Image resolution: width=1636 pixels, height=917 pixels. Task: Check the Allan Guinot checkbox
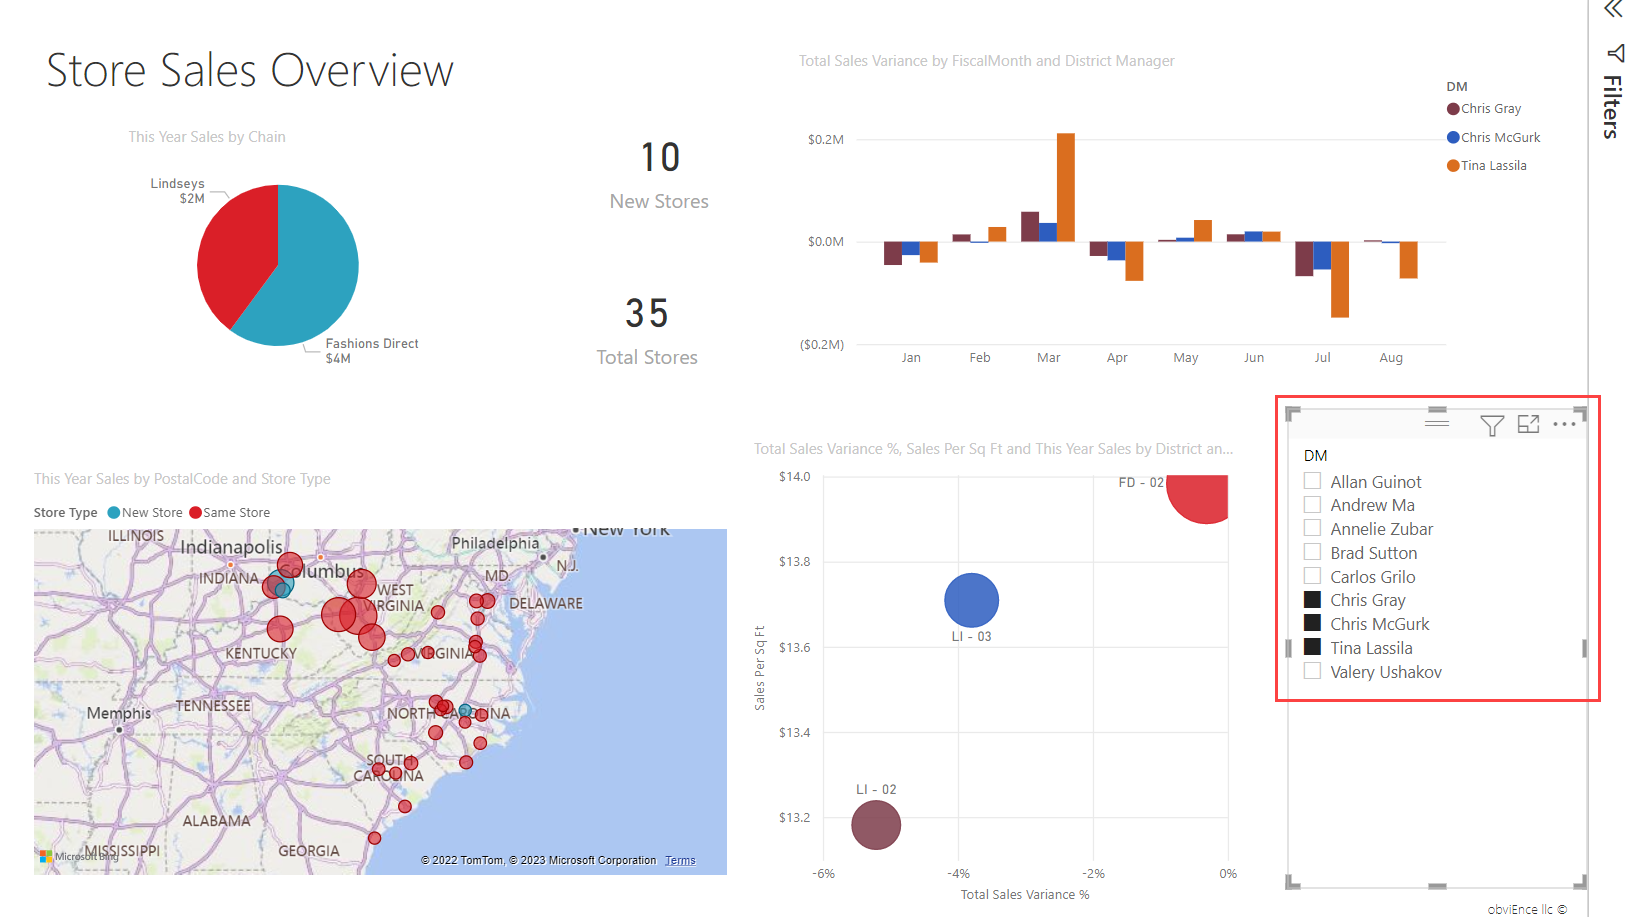coord(1313,481)
